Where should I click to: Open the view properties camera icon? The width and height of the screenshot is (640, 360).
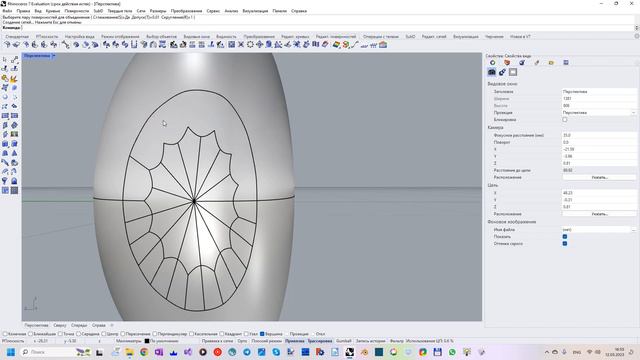click(491, 72)
